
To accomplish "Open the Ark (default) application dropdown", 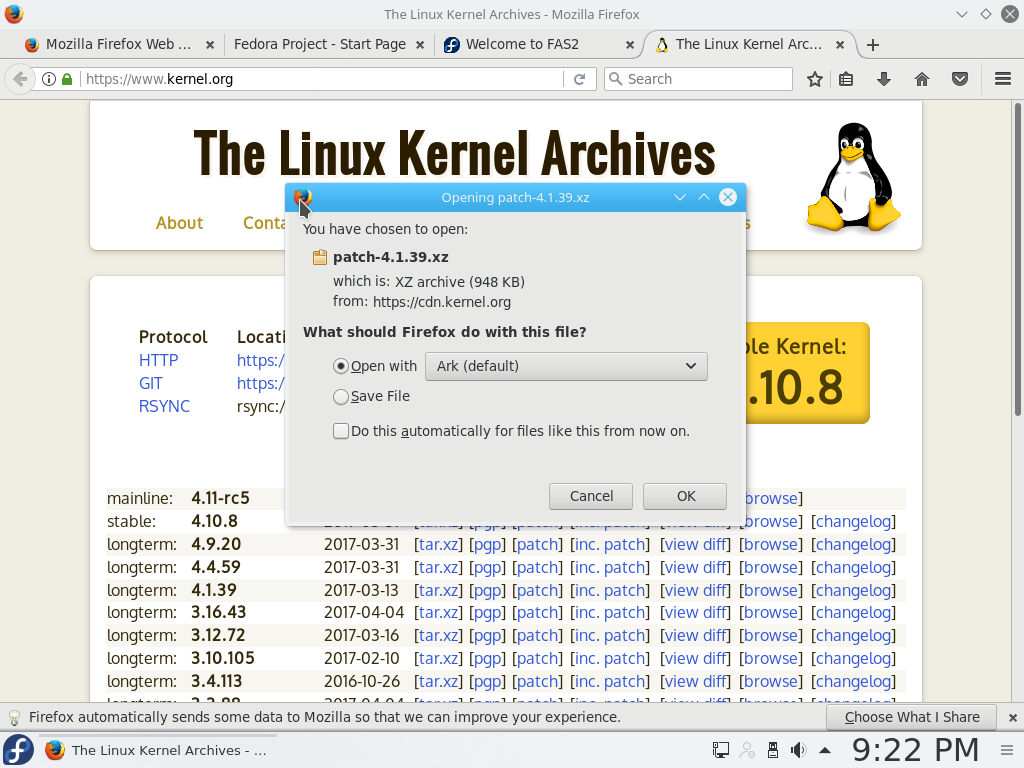I will click(566, 366).
